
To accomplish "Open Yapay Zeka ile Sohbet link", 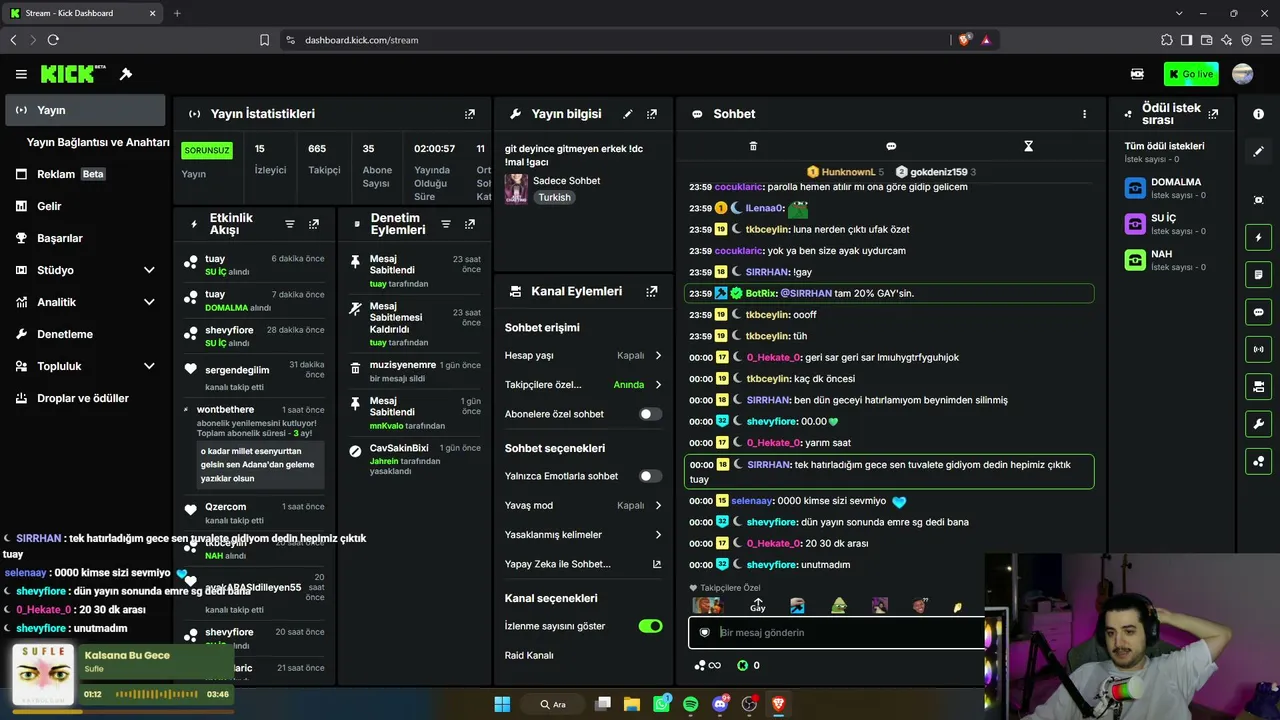I will (x=583, y=564).
